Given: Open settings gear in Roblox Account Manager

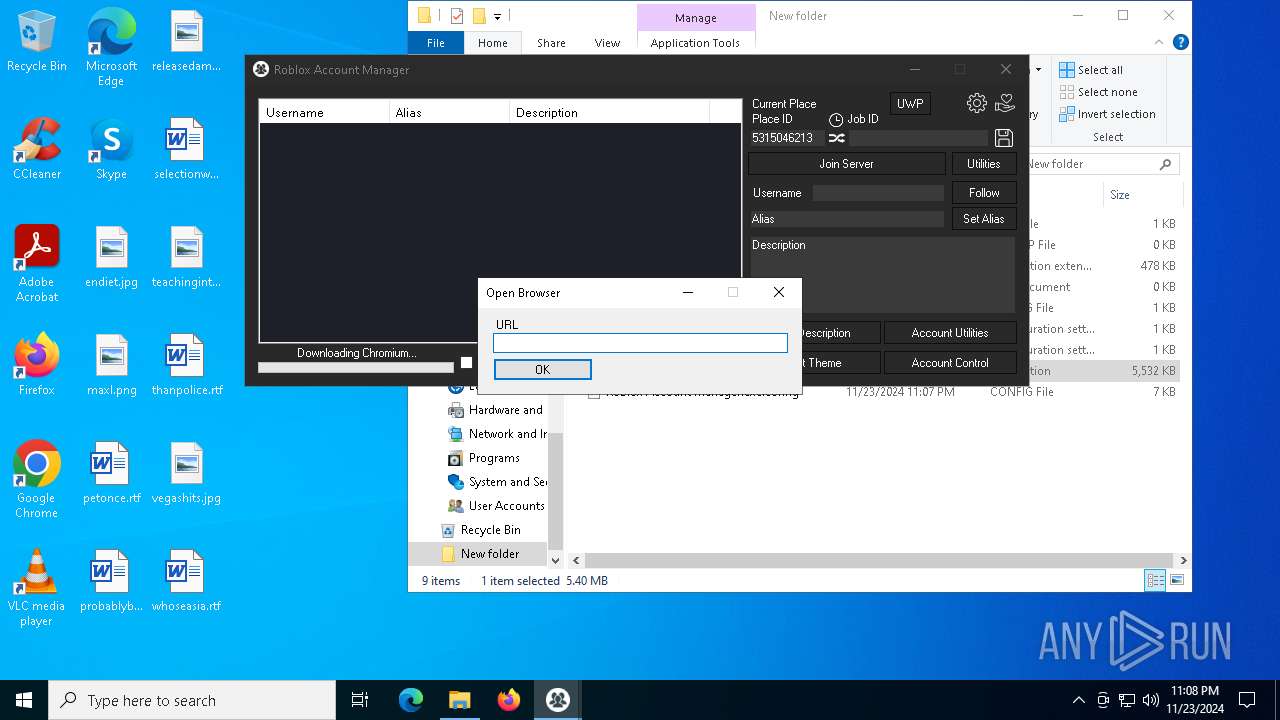Looking at the screenshot, I should point(977,103).
